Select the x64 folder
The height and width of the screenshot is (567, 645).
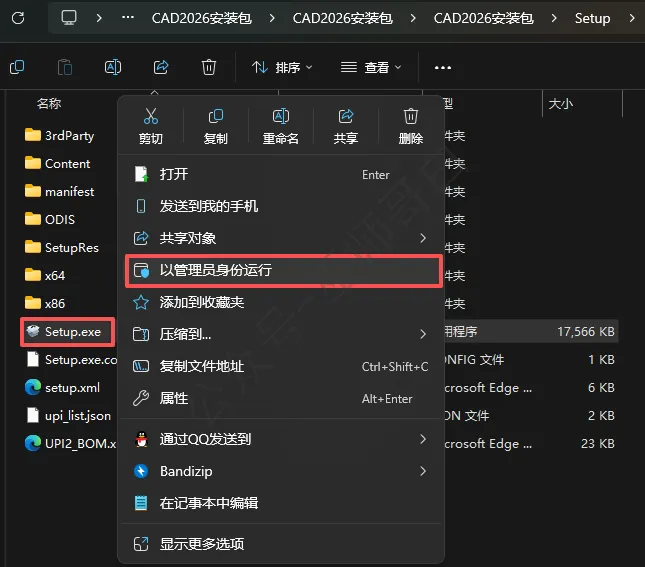pos(45,275)
